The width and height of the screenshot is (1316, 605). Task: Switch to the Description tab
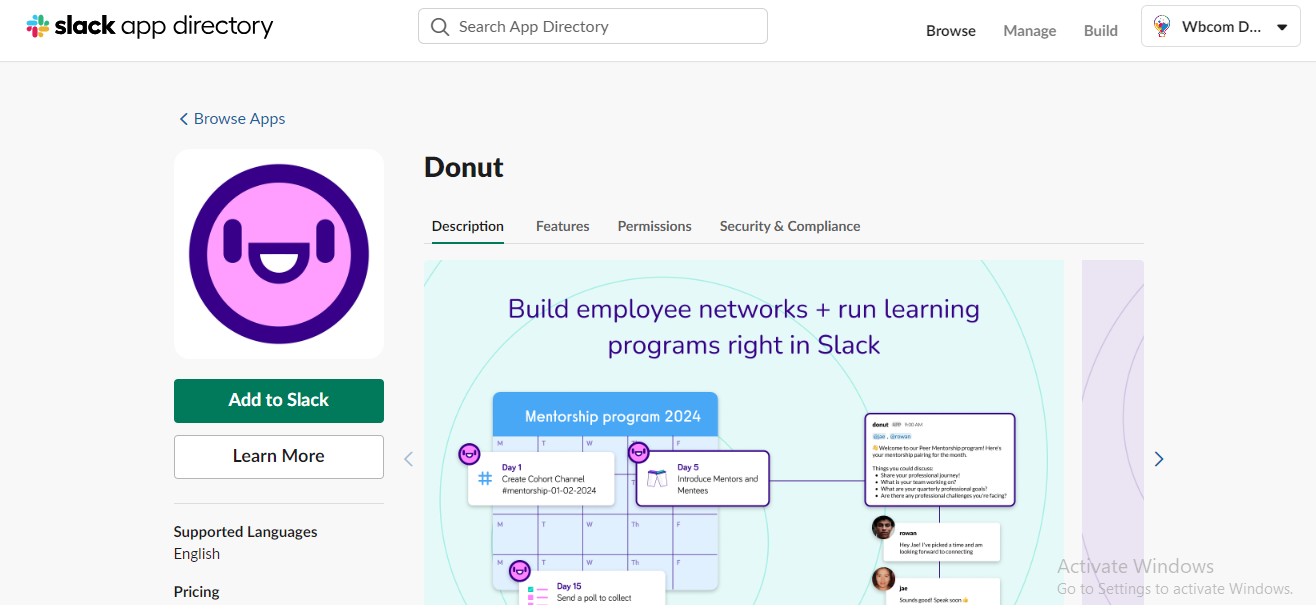(x=468, y=226)
